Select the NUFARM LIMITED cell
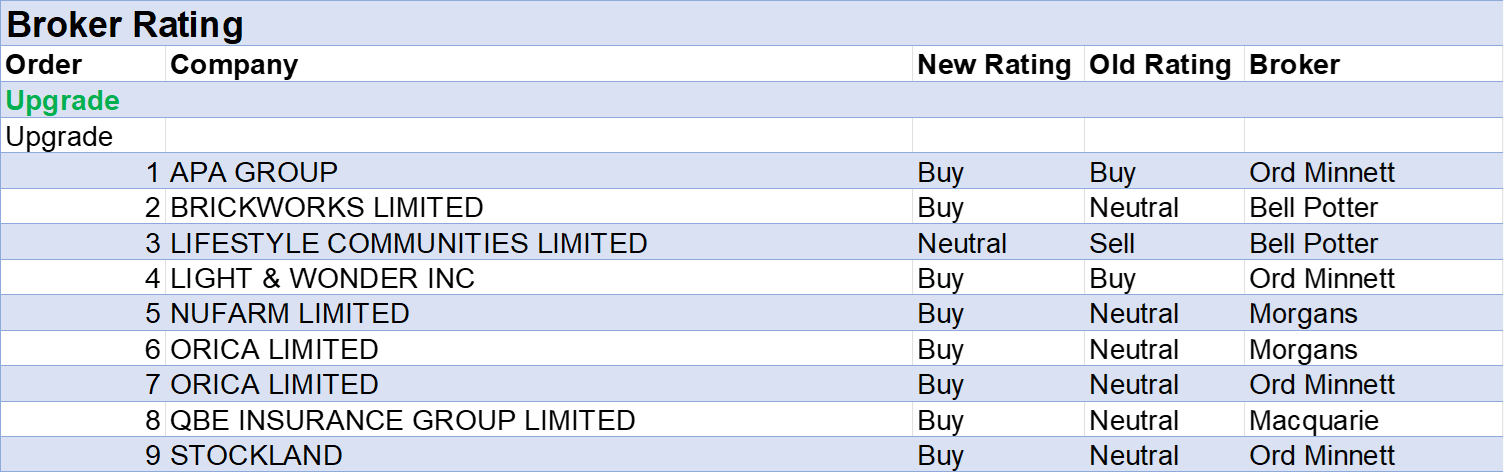Screen dimensions: 1504x473 click(x=290, y=313)
